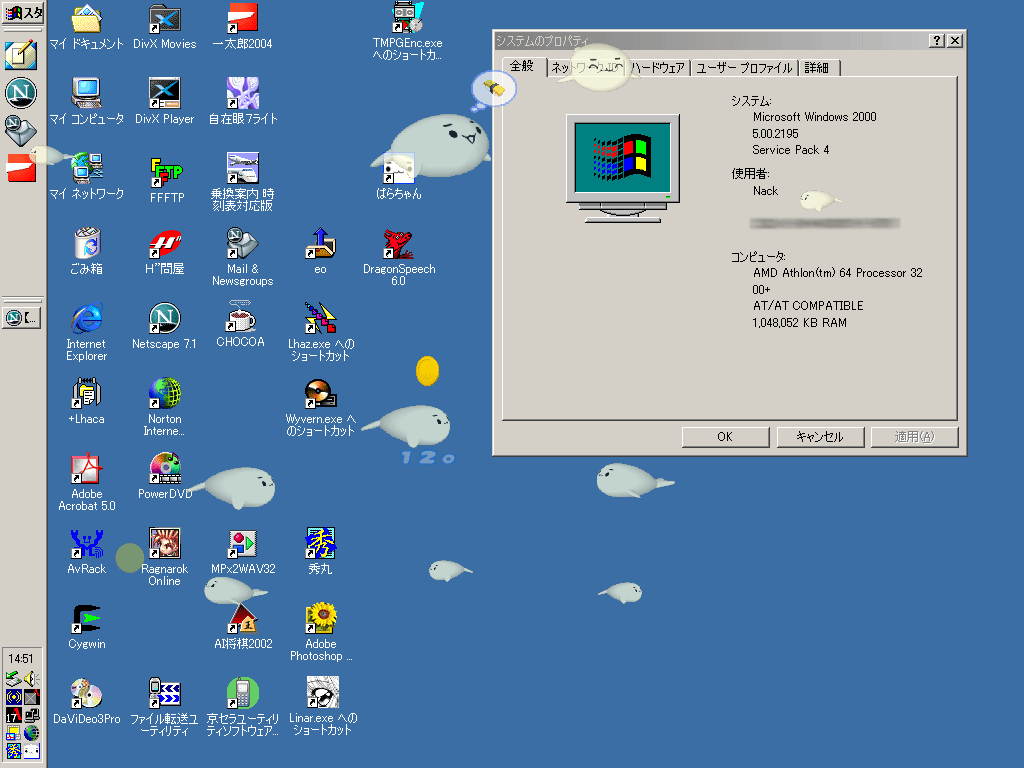Click the ファイル転送ユーティリティ desktop icon
This screenshot has width=1024, height=768.
(x=165, y=707)
